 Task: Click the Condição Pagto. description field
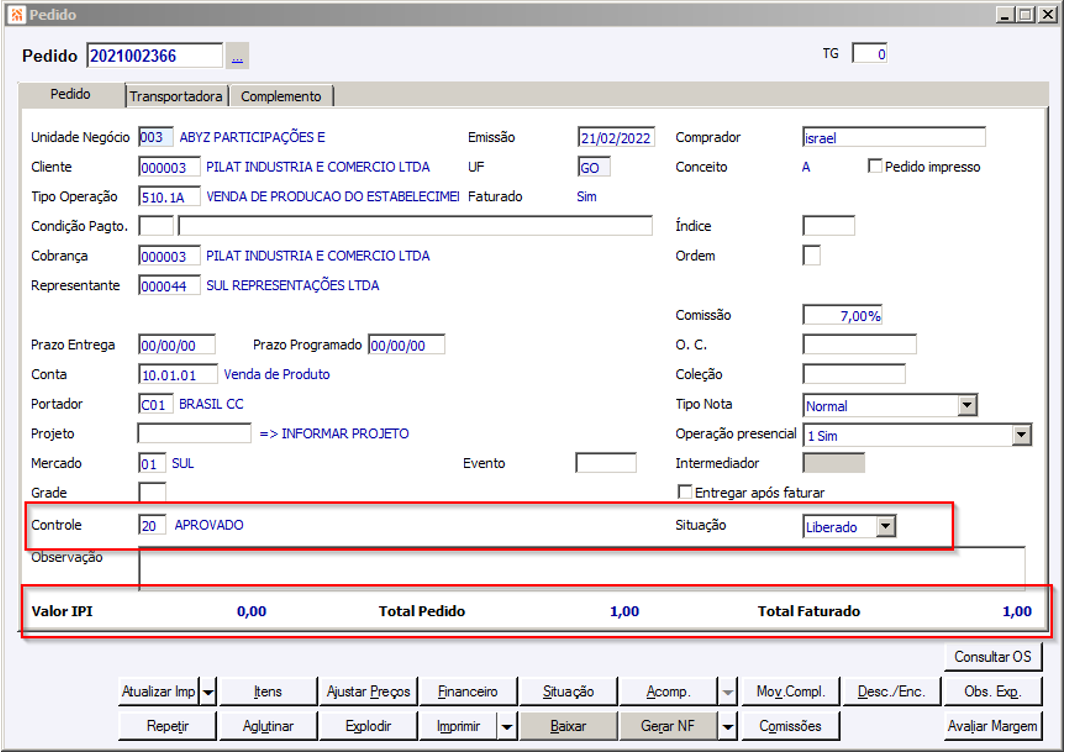[x=415, y=226]
